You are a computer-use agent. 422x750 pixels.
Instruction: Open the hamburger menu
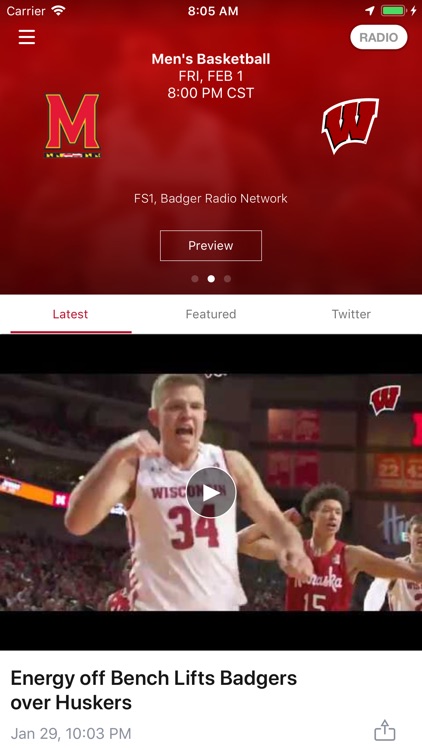pyautogui.click(x=27, y=37)
